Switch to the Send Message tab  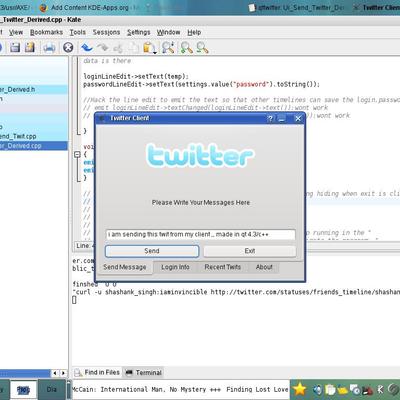pos(125,267)
